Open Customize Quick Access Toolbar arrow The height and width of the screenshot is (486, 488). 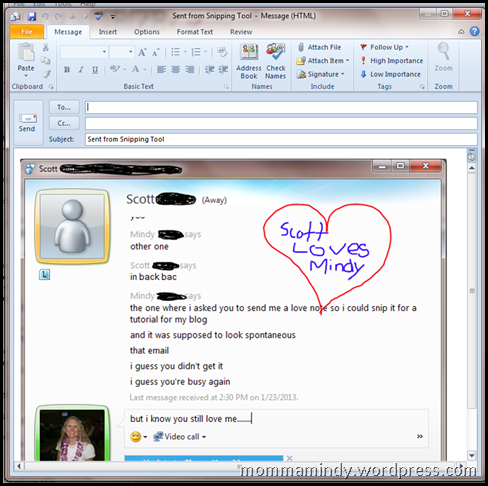point(113,16)
